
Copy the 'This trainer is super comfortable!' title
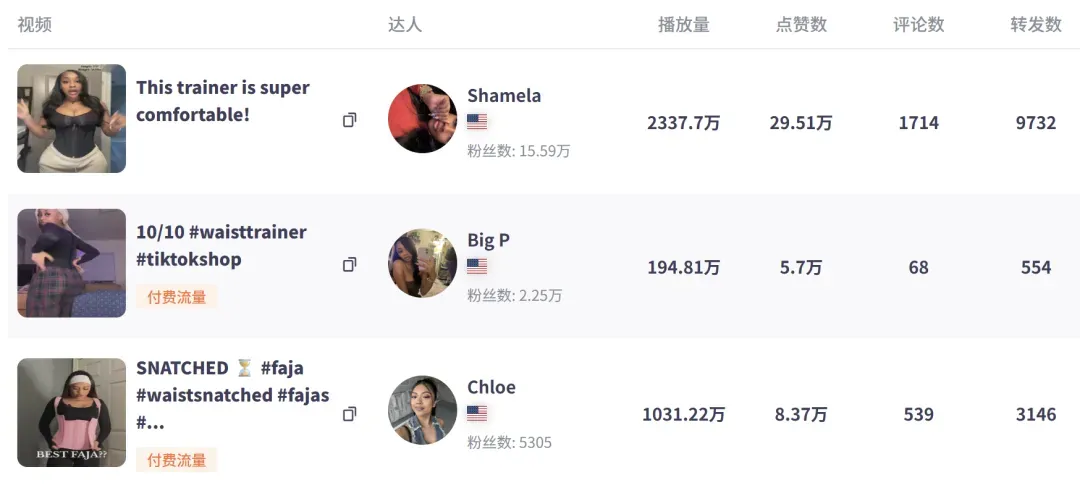(x=349, y=120)
